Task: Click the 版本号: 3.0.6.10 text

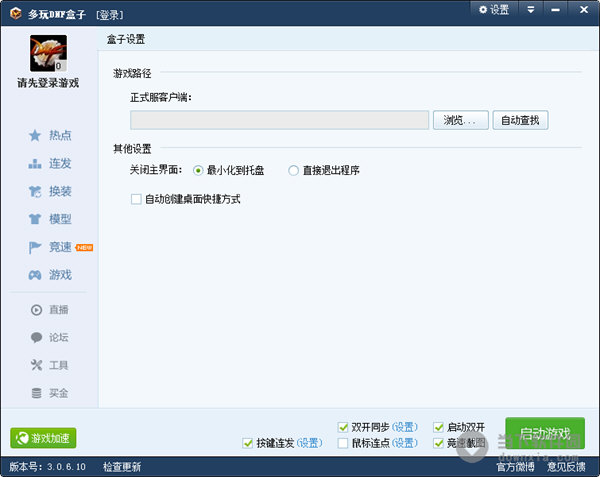Action: point(47,467)
